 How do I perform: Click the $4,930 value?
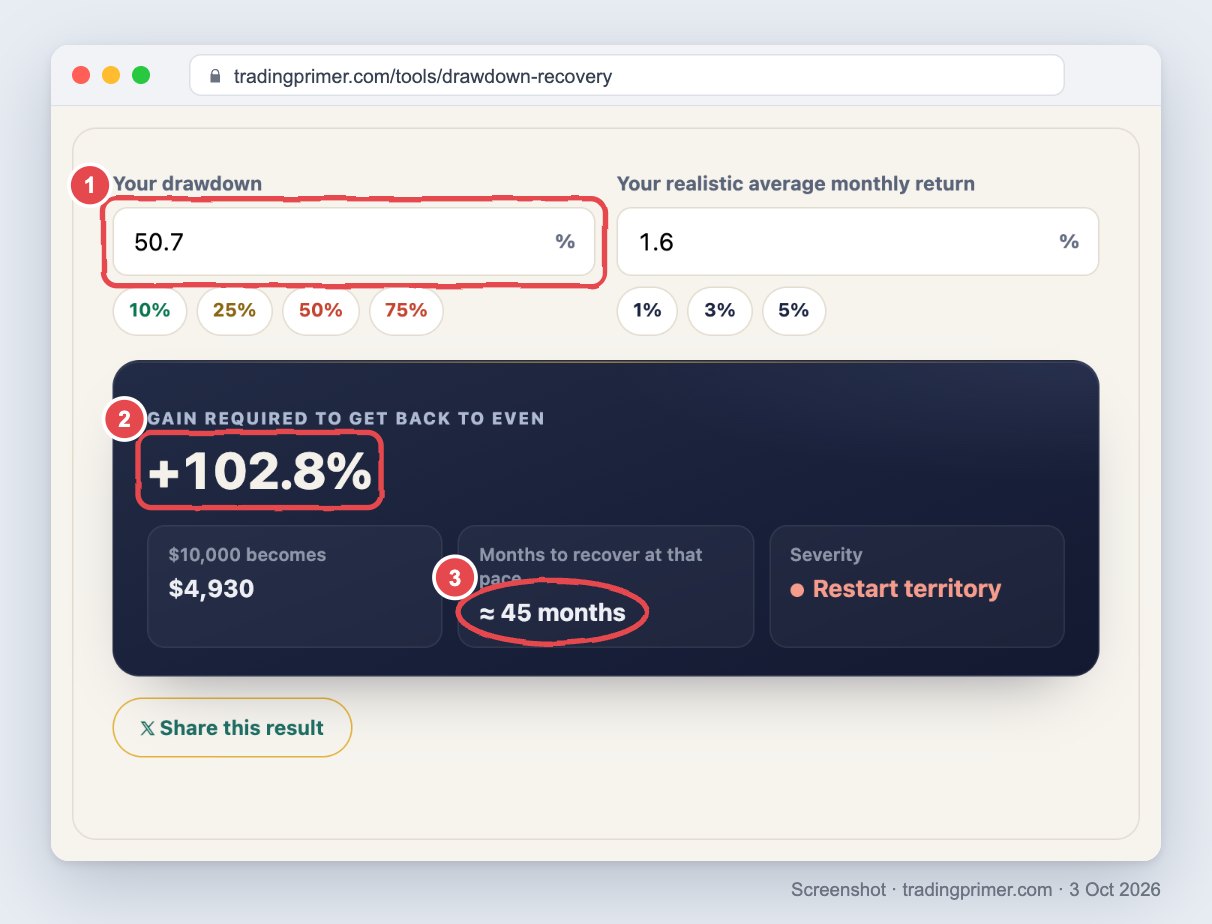click(211, 588)
